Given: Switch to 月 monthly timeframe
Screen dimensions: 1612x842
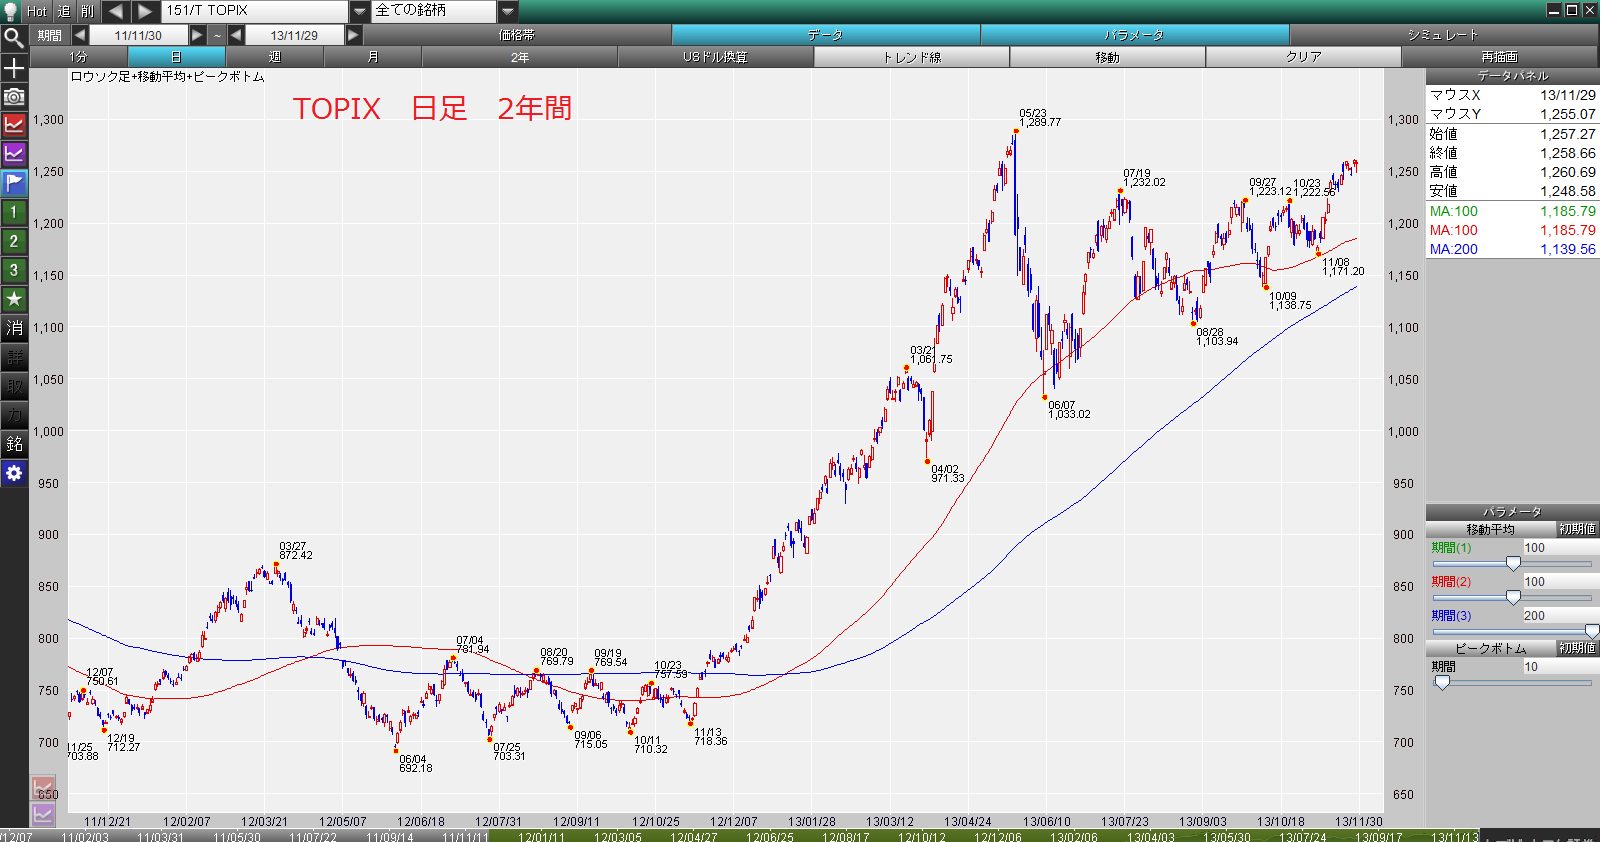Looking at the screenshot, I should (373, 57).
